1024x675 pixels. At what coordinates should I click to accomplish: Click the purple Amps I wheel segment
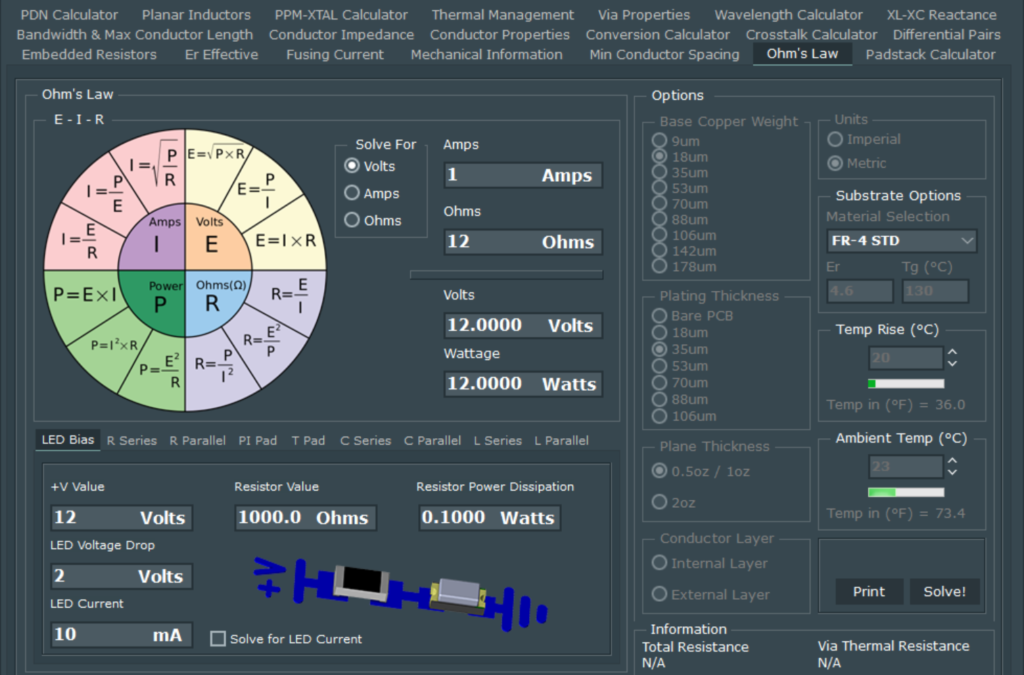[x=156, y=238]
